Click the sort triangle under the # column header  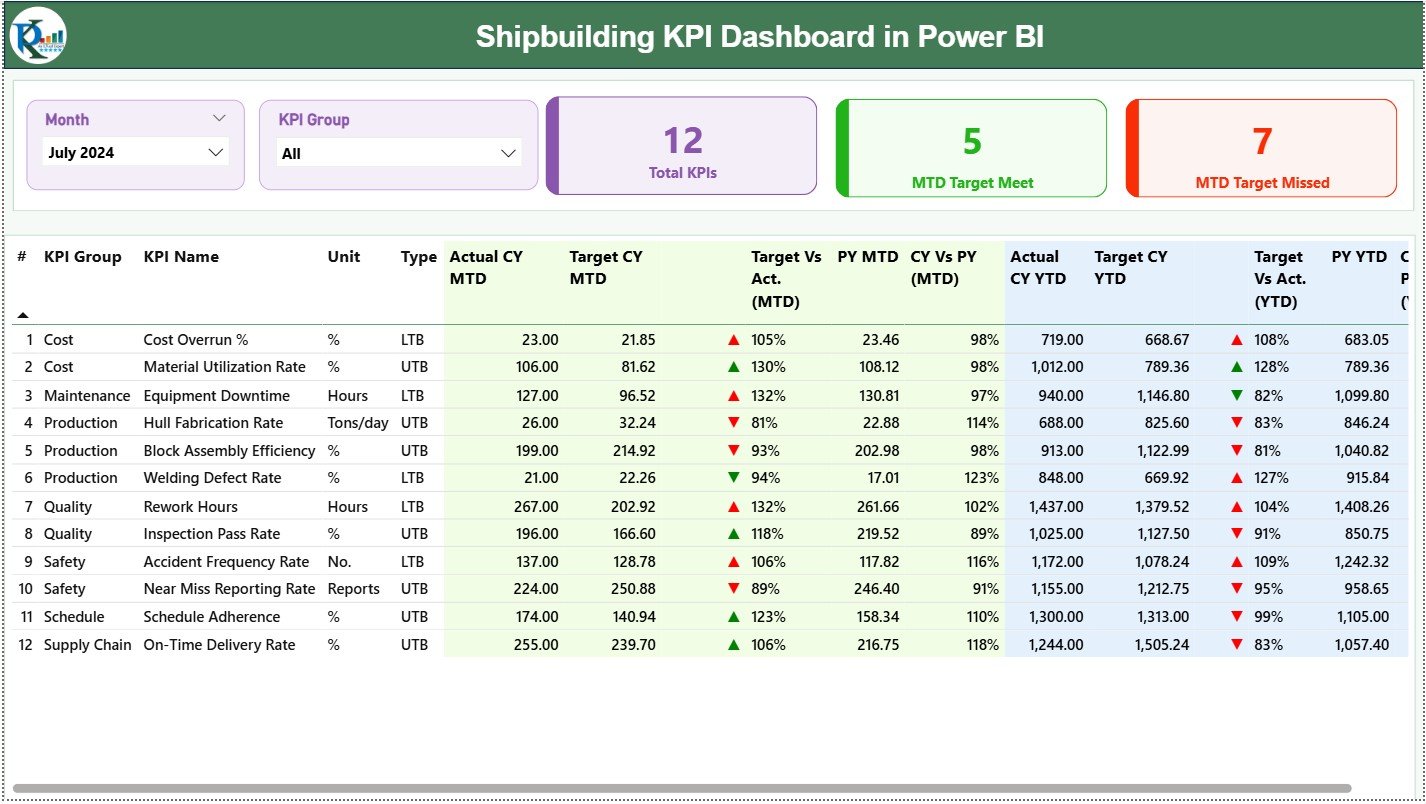tap(23, 313)
